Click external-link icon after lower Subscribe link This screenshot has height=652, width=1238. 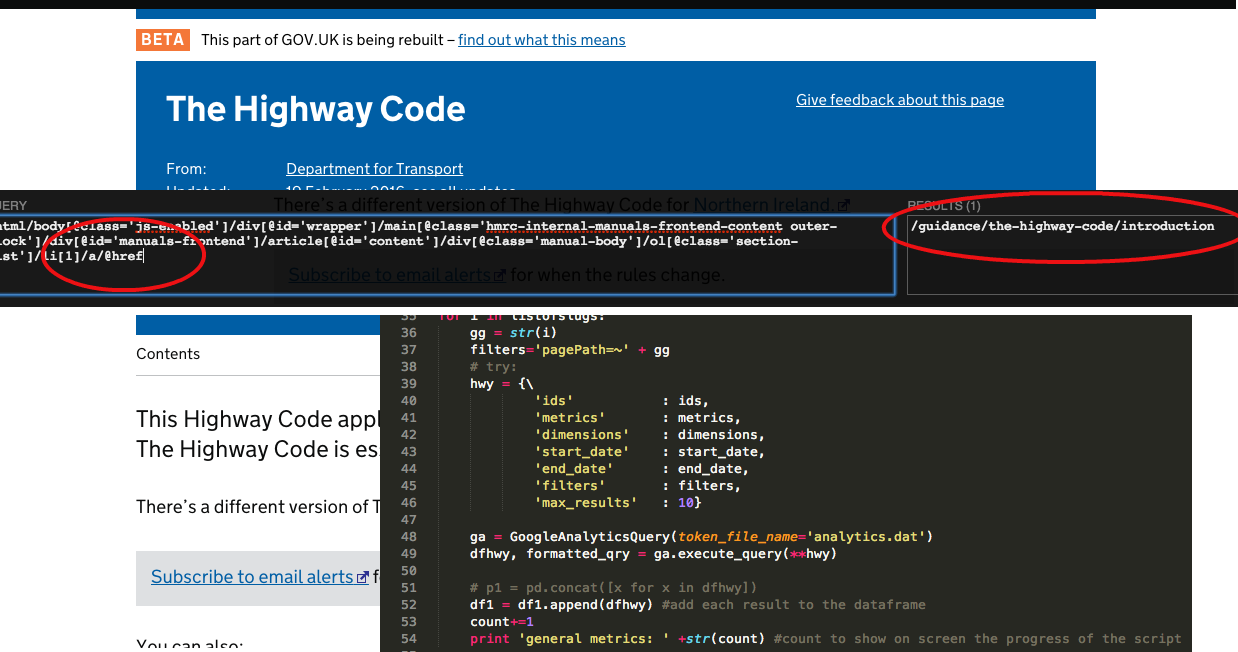click(x=363, y=578)
